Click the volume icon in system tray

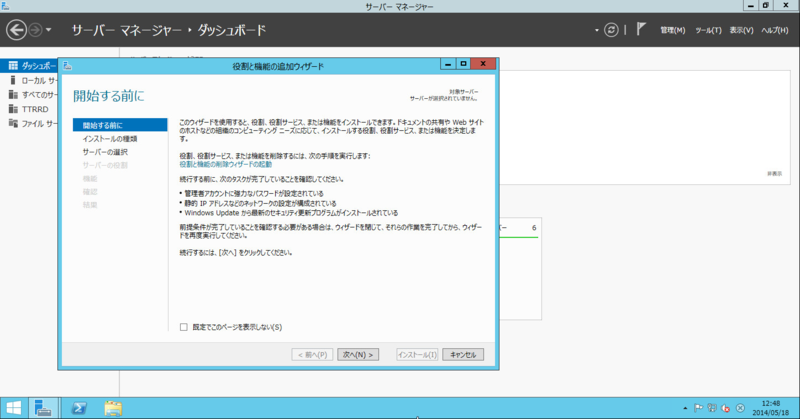click(x=725, y=408)
